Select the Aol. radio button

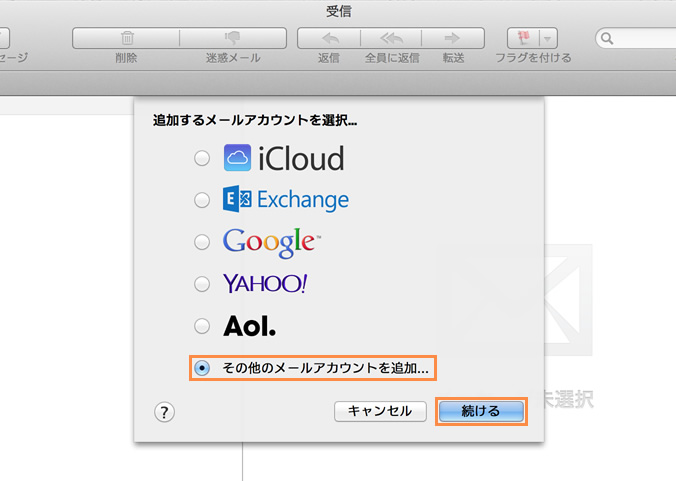202,326
